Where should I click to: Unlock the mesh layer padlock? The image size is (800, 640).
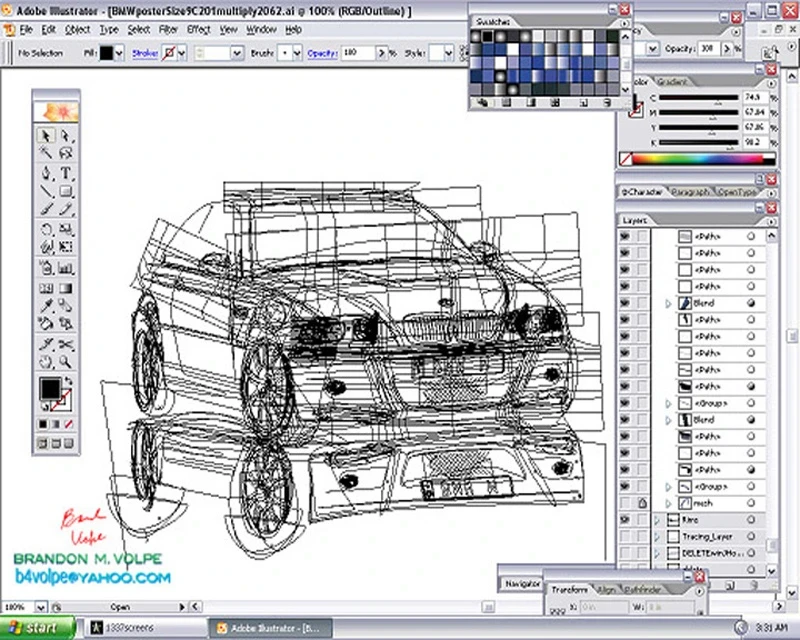coord(641,503)
